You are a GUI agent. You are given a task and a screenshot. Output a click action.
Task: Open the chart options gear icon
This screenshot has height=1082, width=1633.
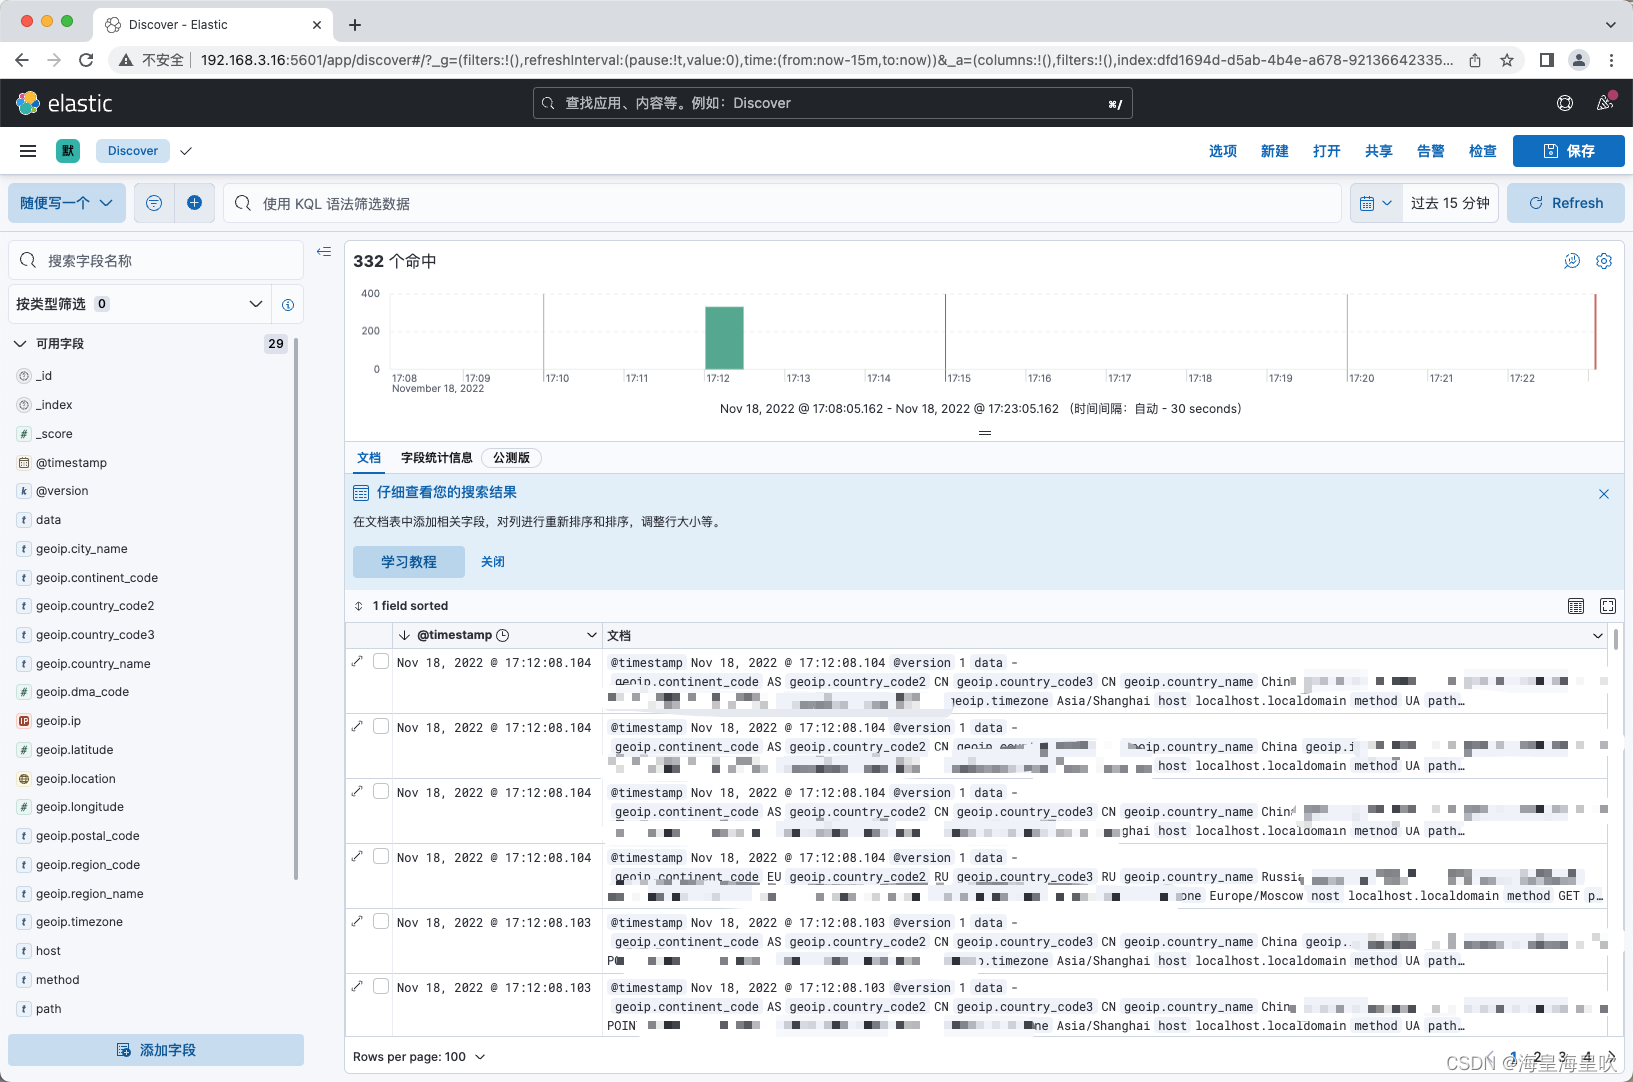coord(1604,261)
